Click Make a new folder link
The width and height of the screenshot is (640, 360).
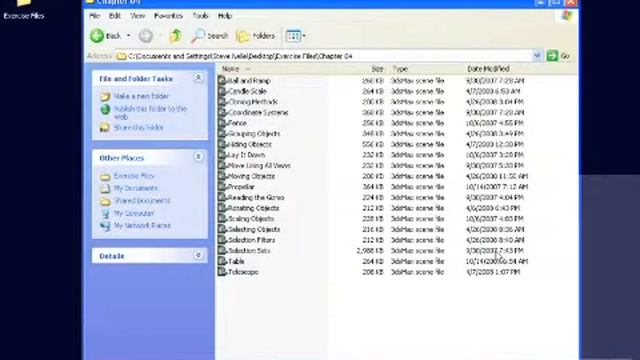(x=141, y=96)
